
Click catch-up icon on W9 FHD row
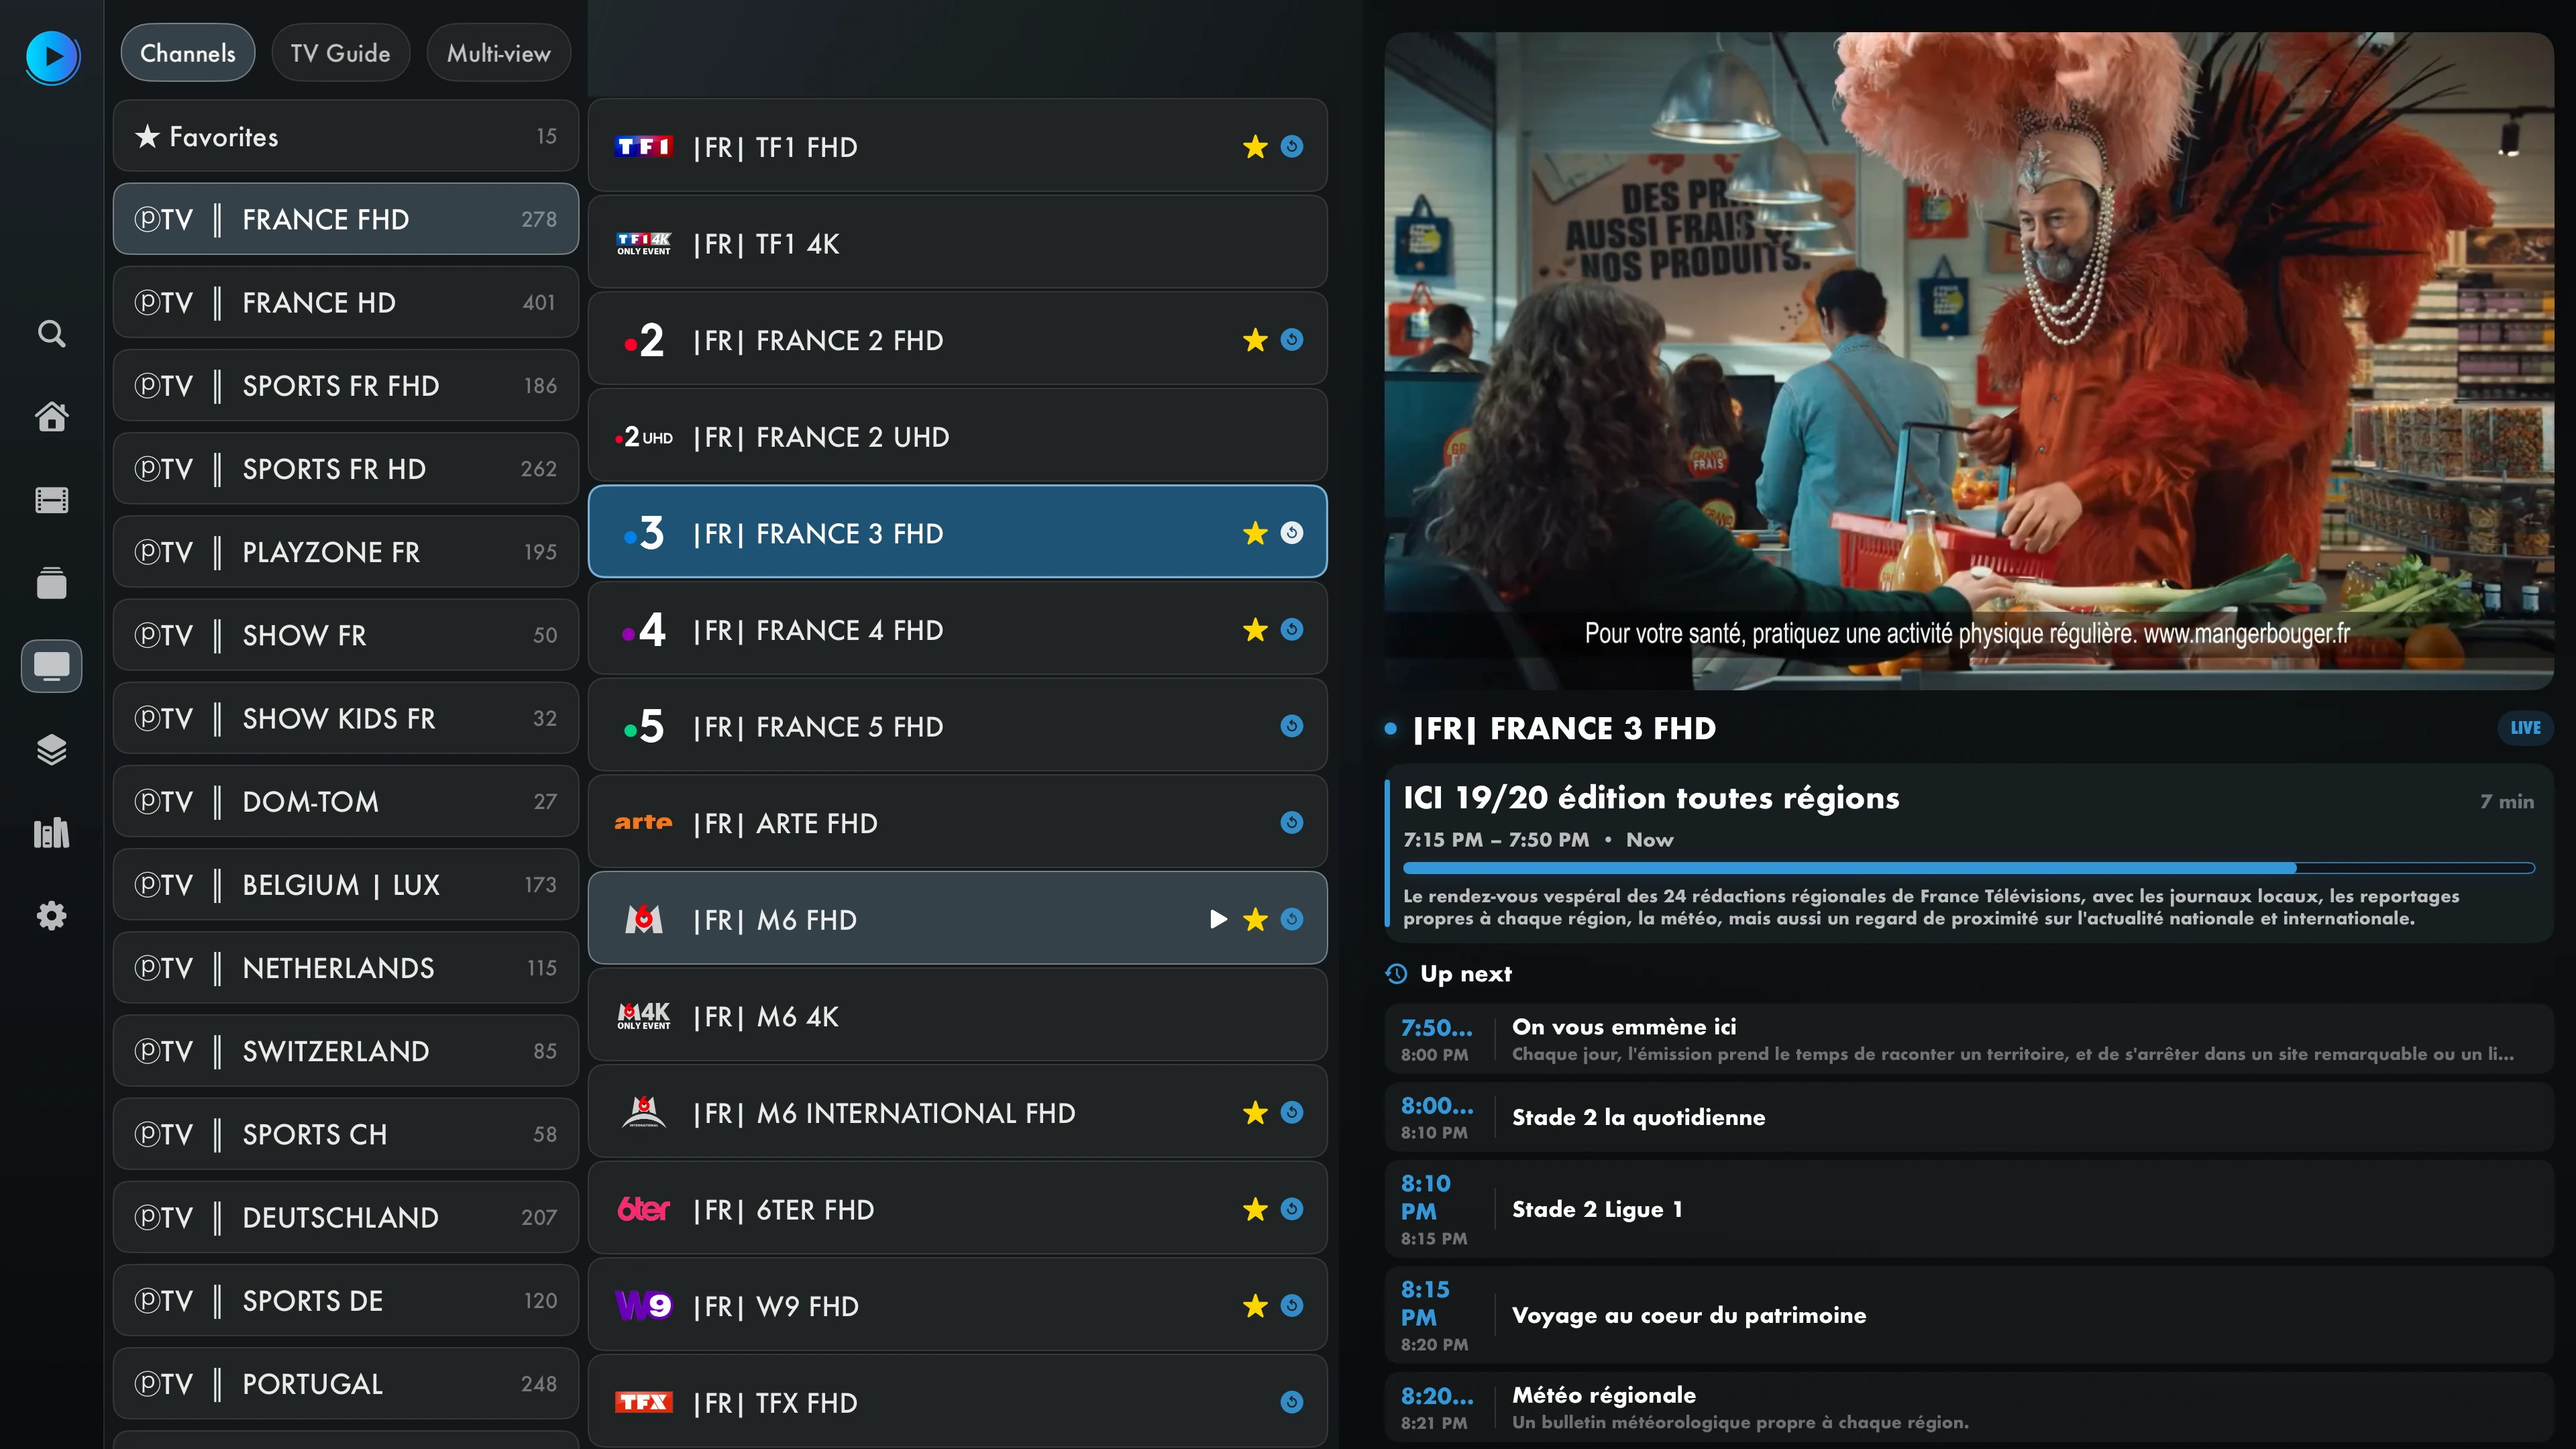tap(1292, 1306)
